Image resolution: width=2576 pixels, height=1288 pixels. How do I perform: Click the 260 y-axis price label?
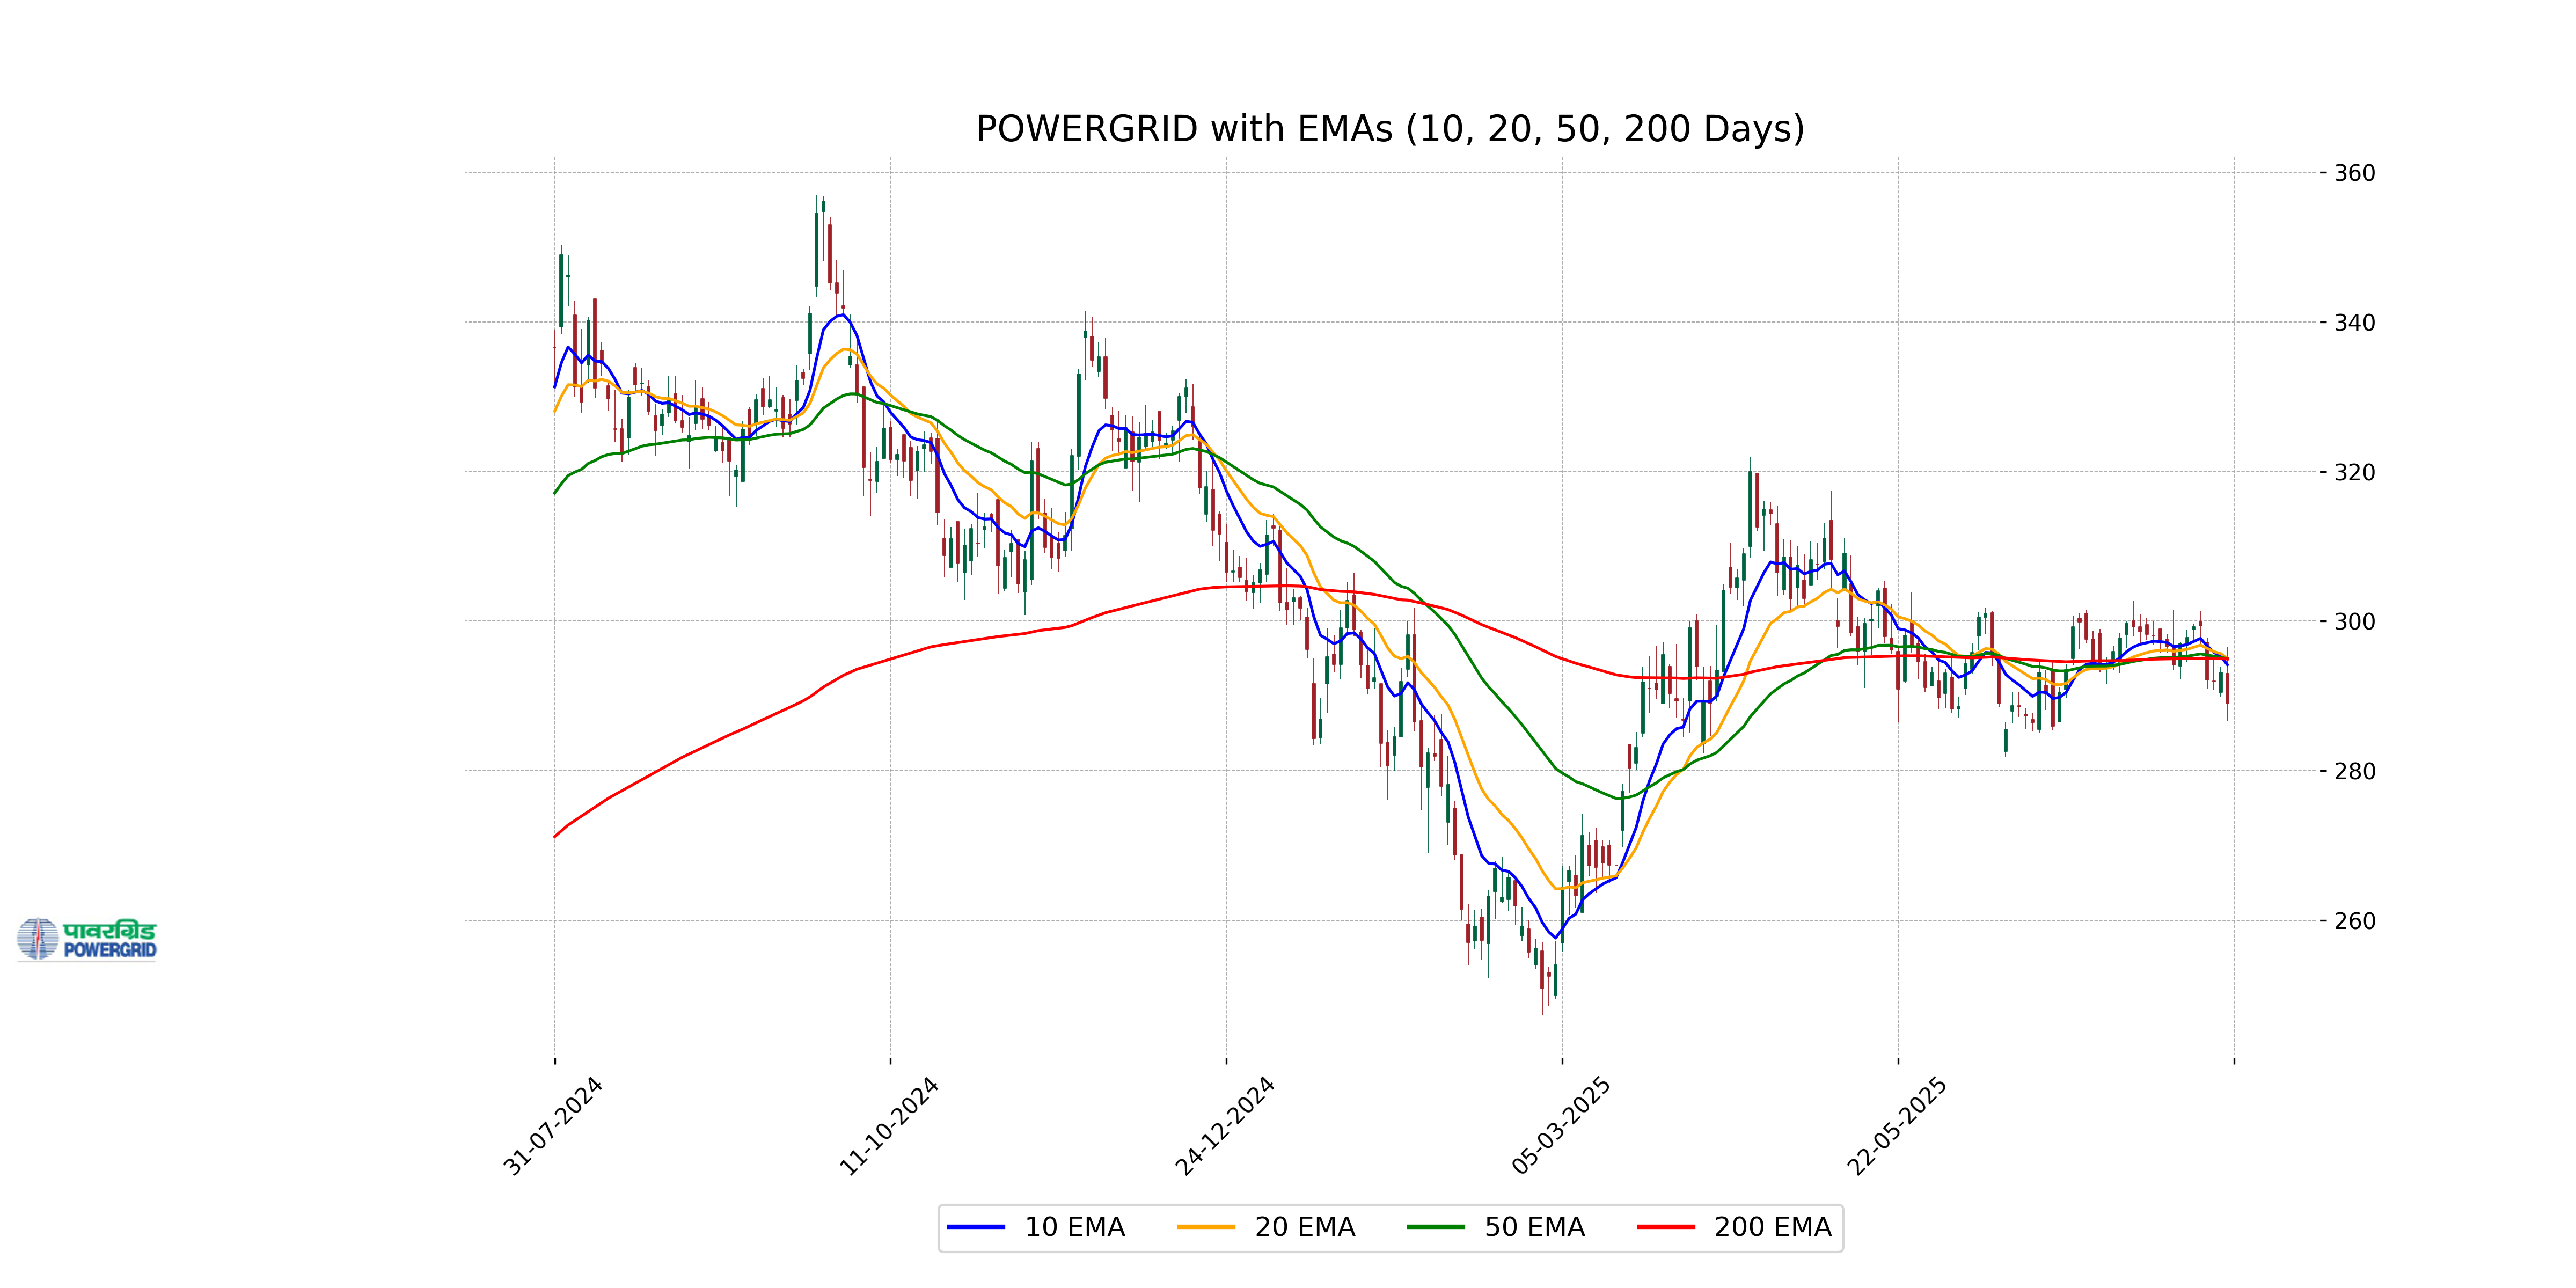(x=2355, y=920)
